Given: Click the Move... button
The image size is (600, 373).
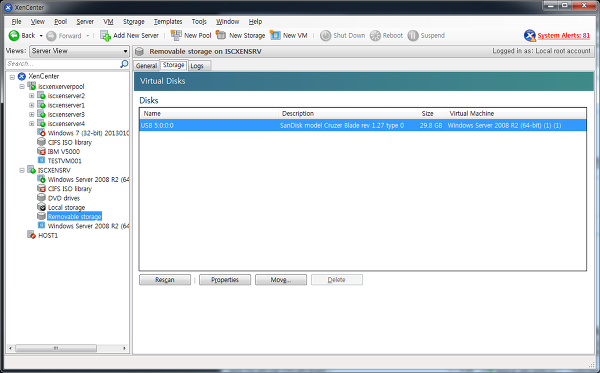Looking at the screenshot, I should click(x=281, y=280).
